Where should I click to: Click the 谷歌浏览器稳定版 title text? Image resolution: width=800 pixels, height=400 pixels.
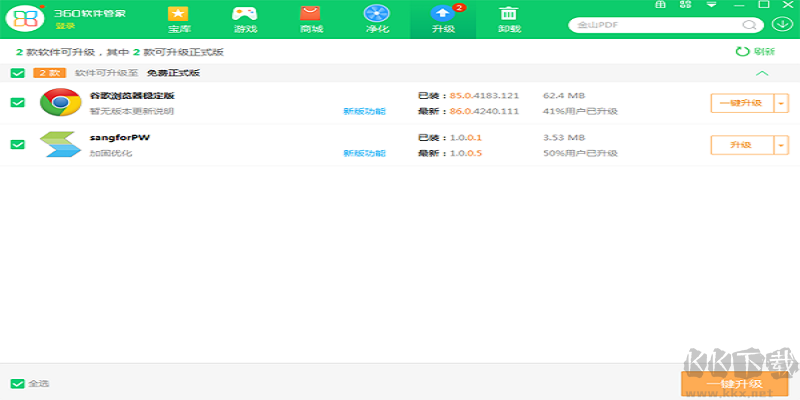133,95
